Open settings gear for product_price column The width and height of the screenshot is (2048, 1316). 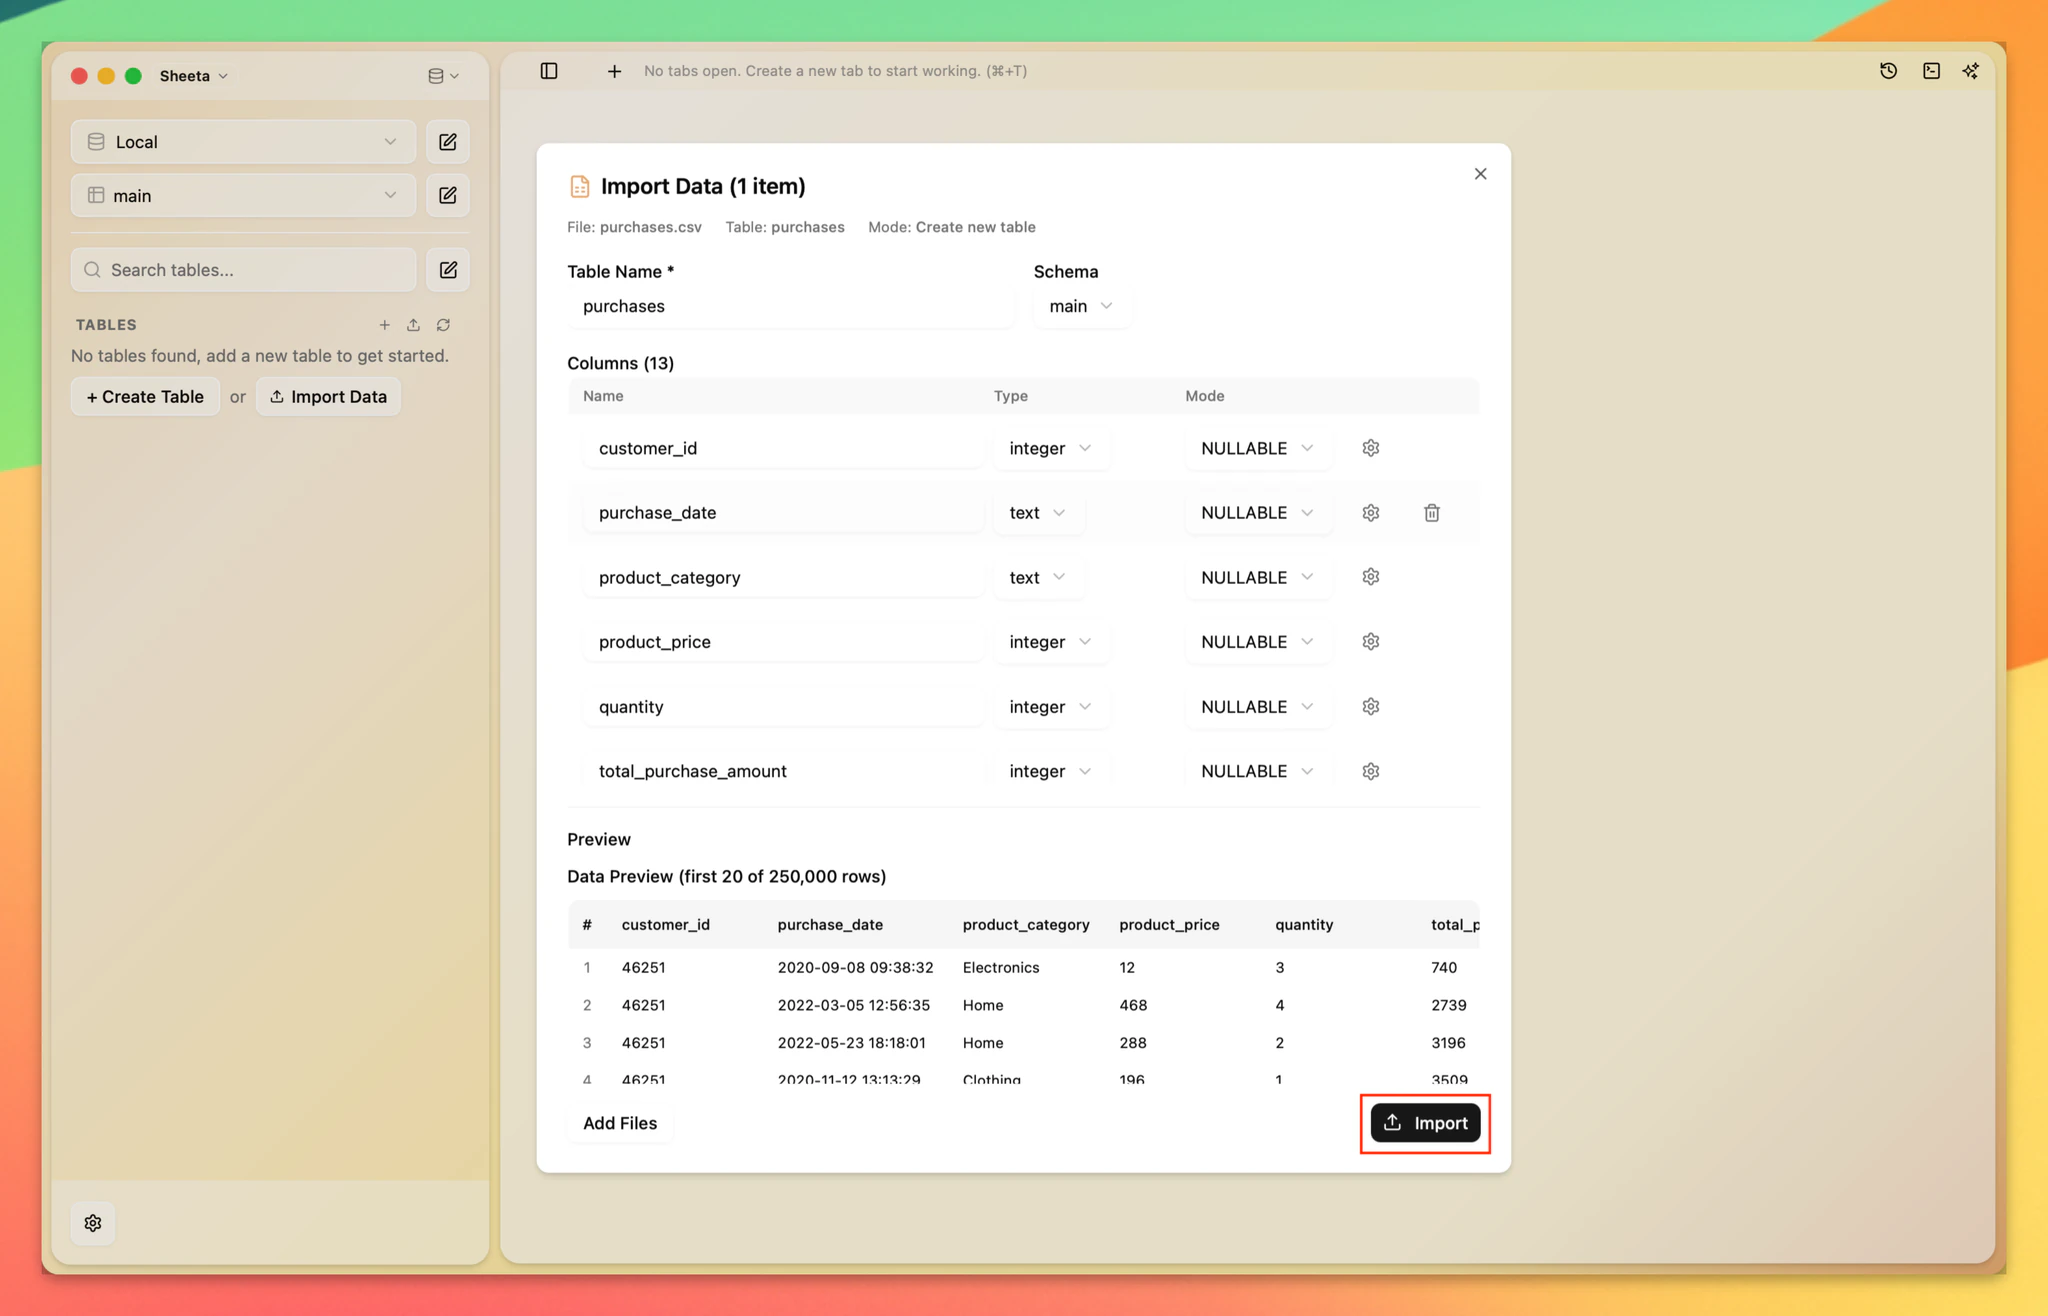1371,641
